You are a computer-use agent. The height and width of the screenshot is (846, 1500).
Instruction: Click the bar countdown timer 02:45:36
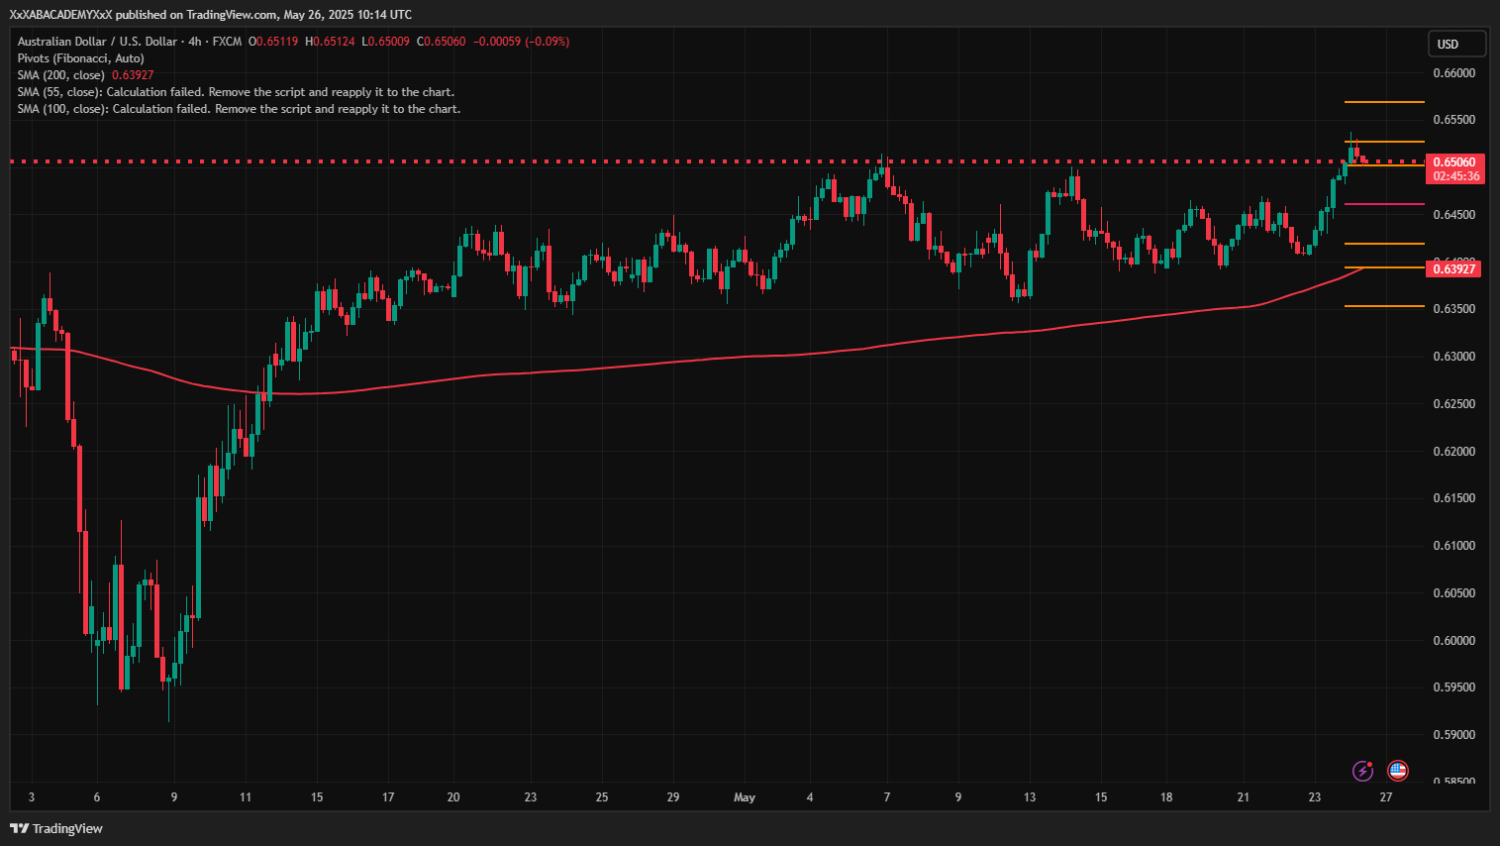(x=1455, y=176)
